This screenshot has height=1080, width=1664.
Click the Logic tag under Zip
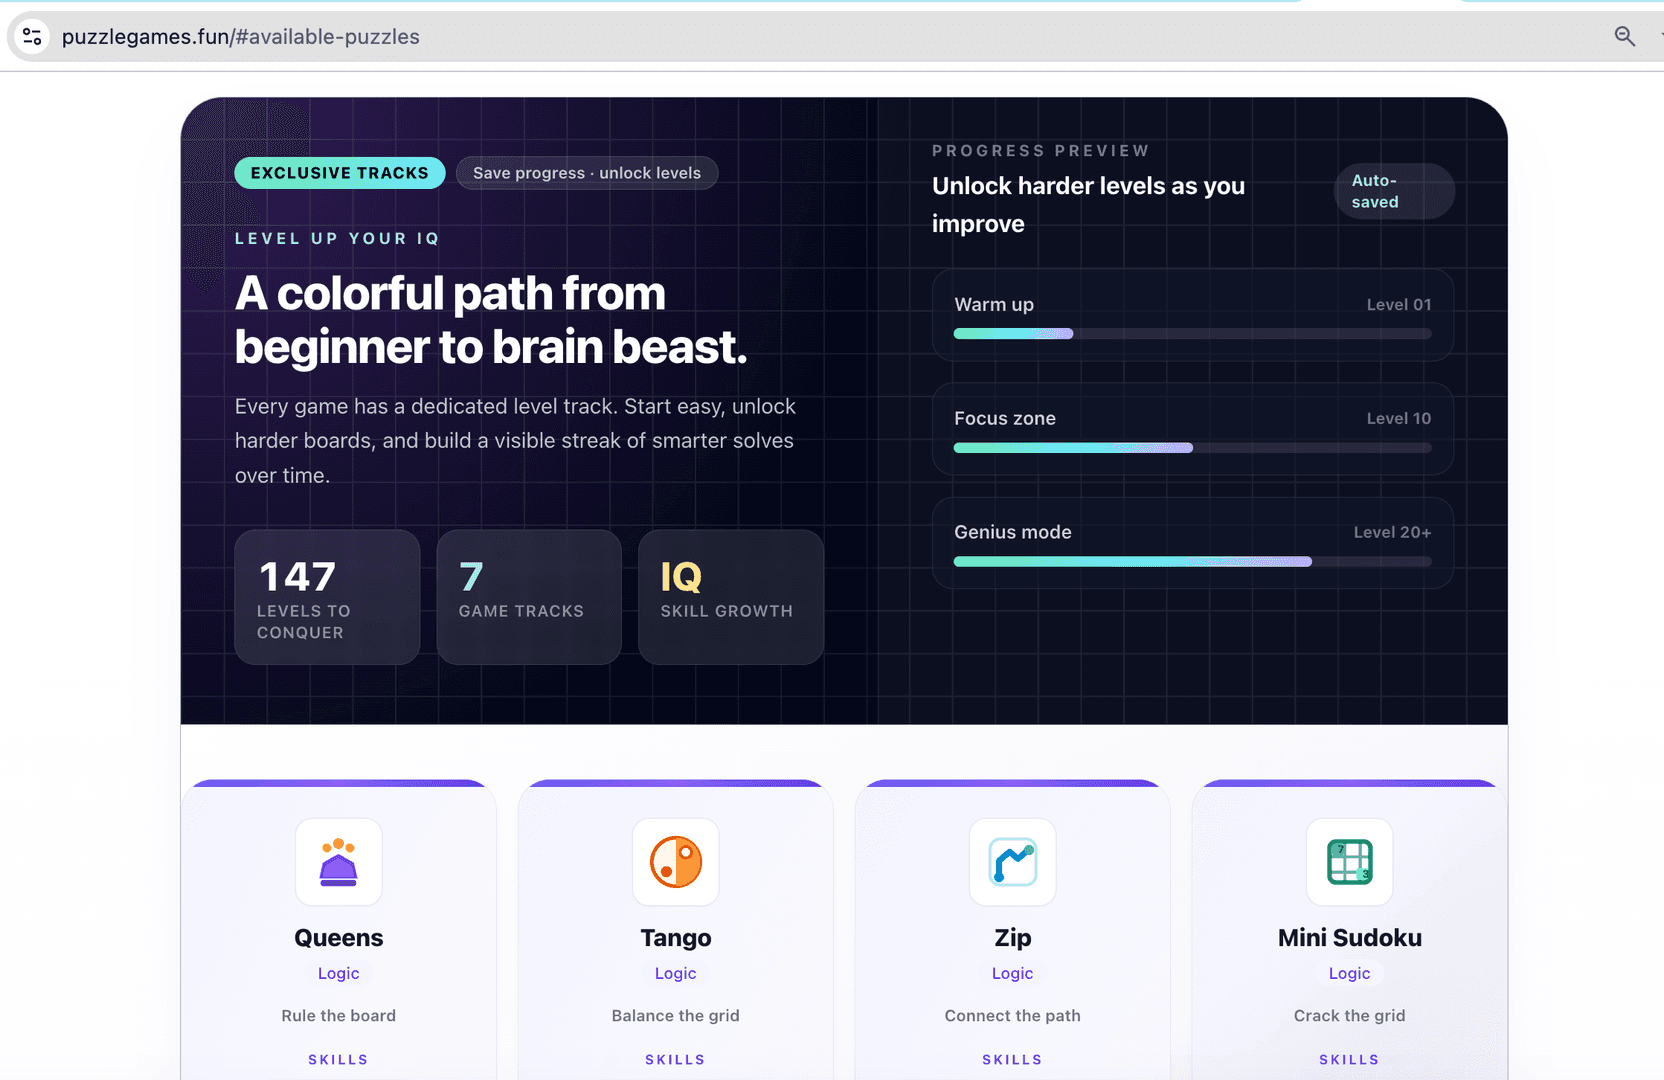(1013, 974)
